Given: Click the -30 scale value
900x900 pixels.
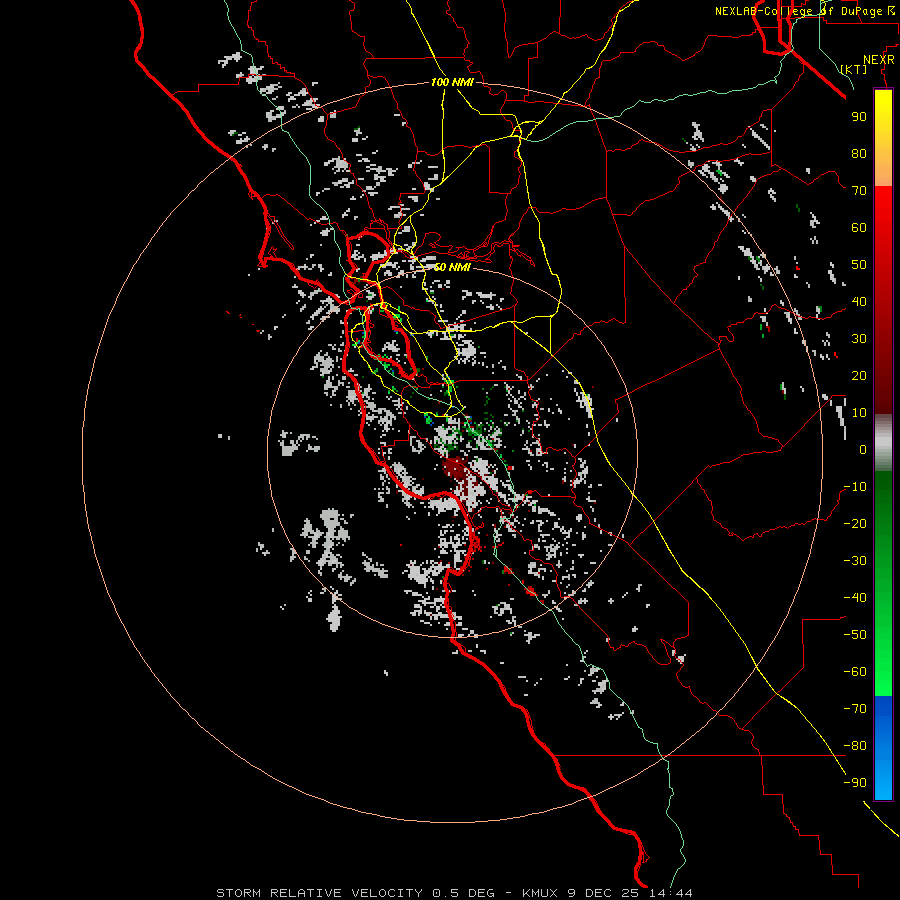Looking at the screenshot, I should click(x=855, y=561).
